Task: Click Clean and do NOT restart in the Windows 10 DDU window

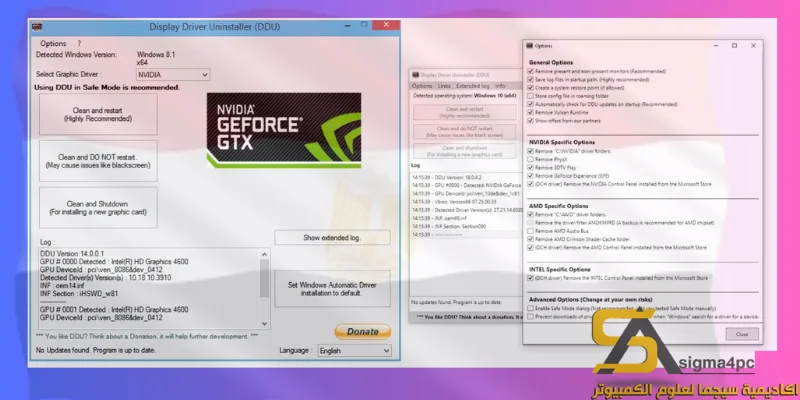Action: pos(464,132)
